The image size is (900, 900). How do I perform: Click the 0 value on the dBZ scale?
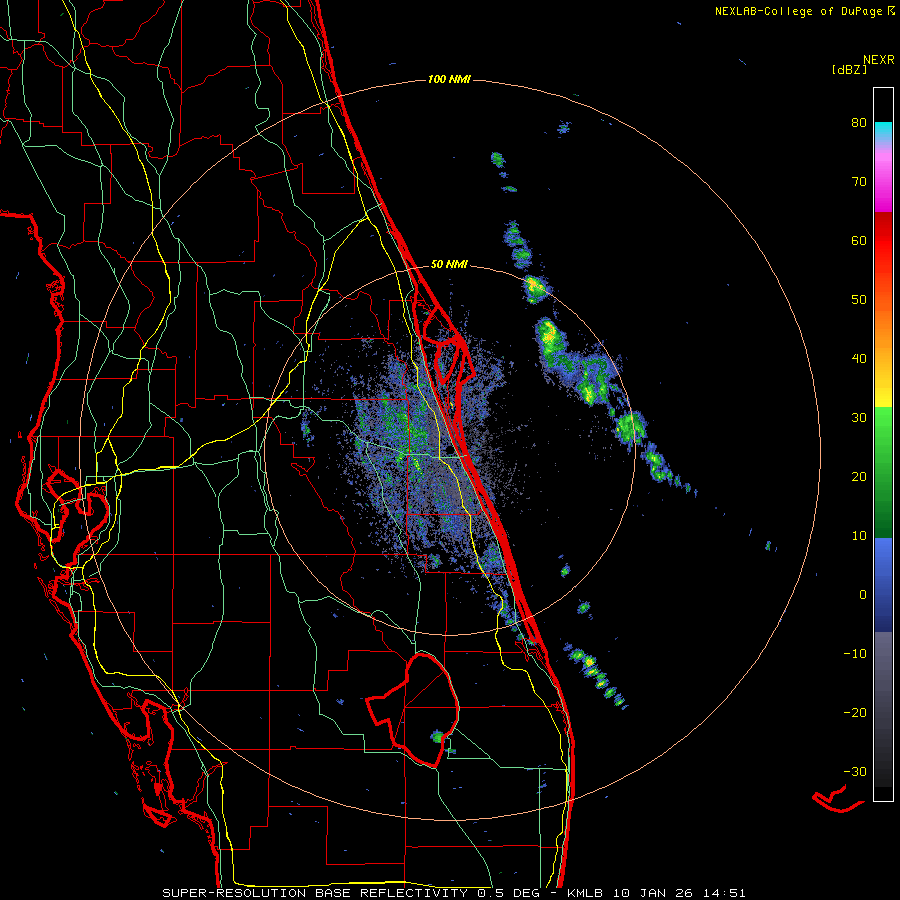click(863, 595)
